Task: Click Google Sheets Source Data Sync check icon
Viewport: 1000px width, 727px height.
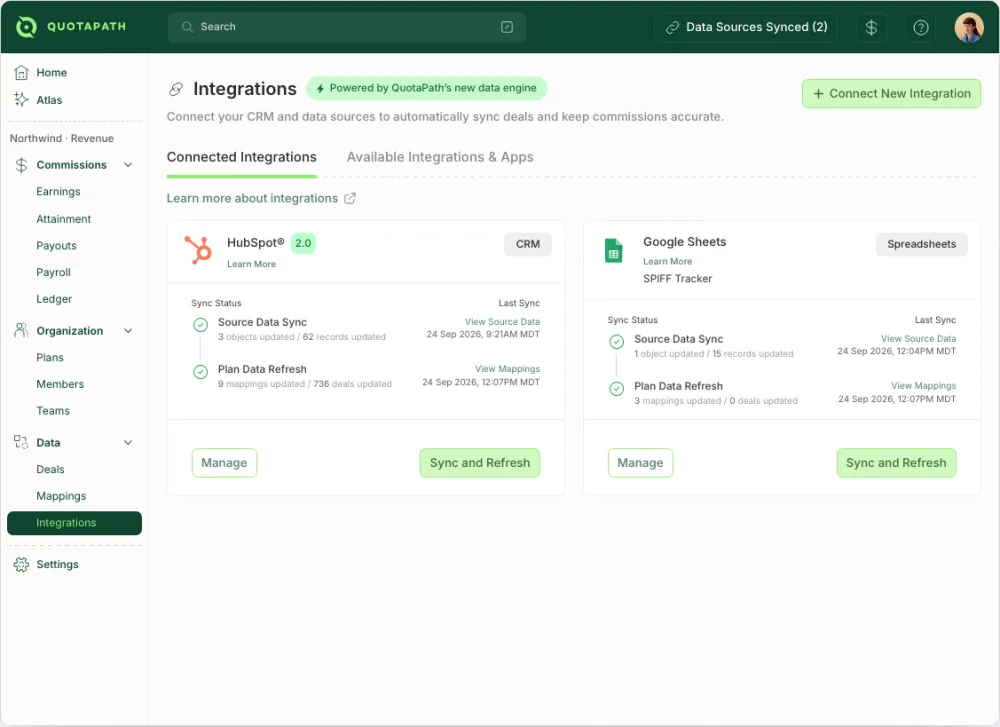Action: 617,342
